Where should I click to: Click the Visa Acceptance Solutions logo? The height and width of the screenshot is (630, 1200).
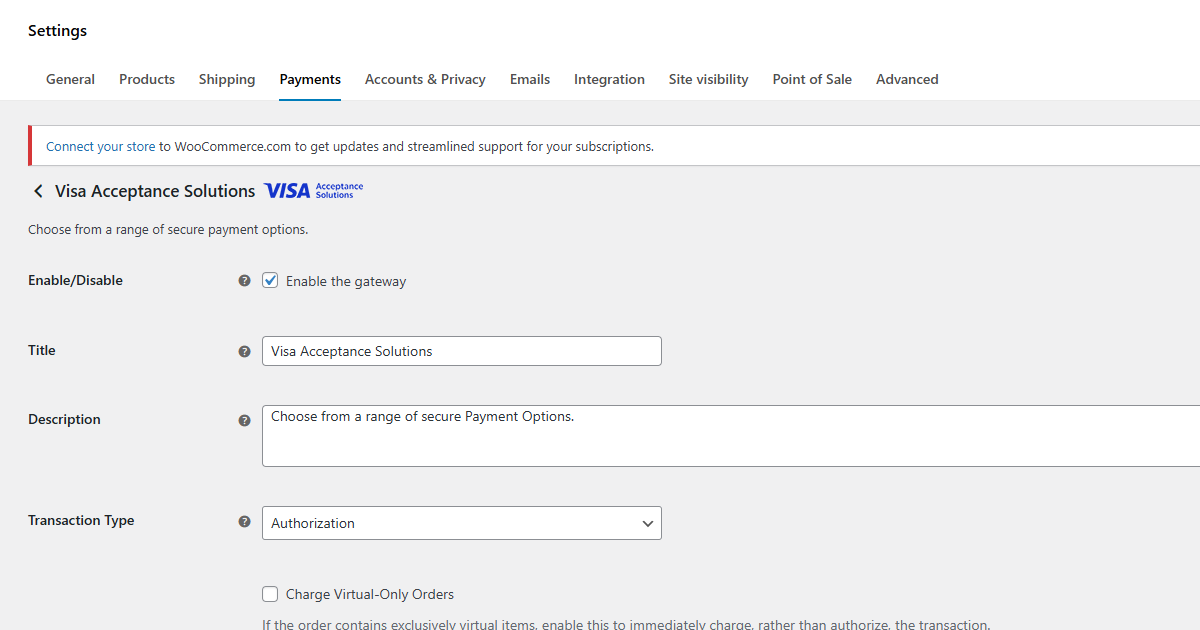click(313, 190)
